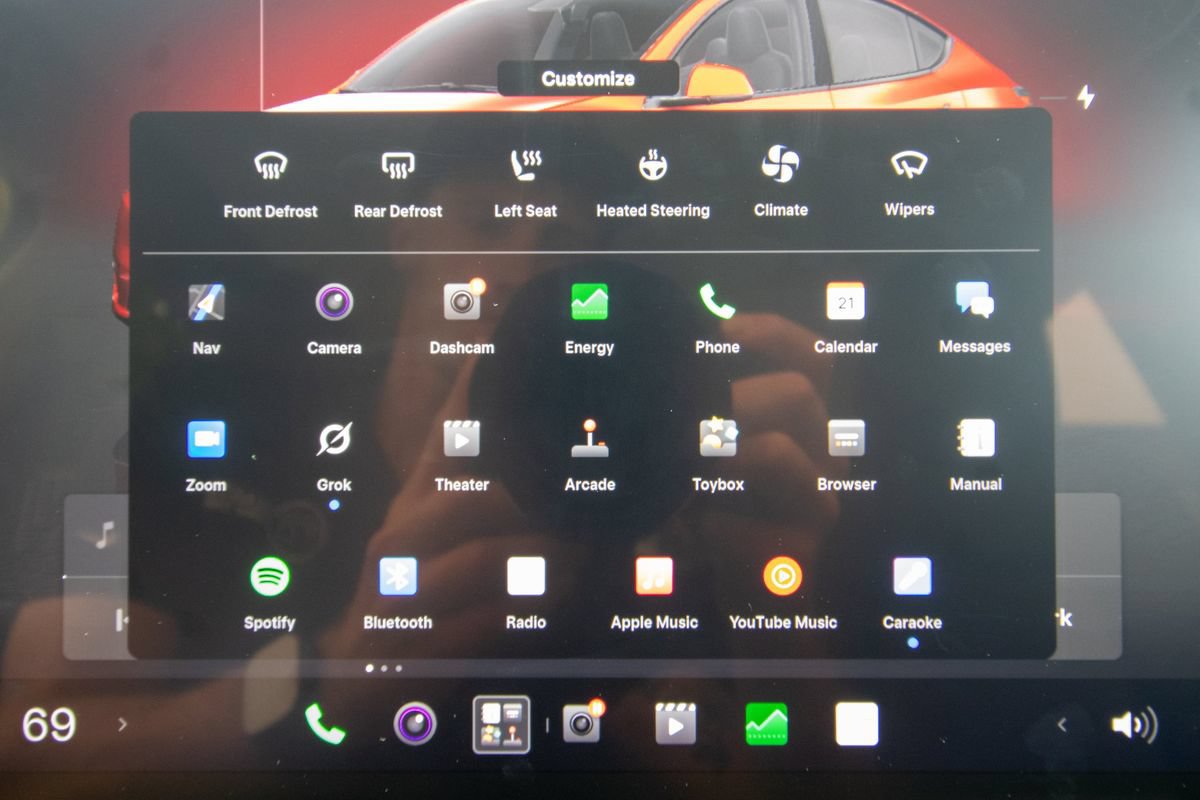
Task: Tap the speaker volume icon
Action: coord(1134,725)
